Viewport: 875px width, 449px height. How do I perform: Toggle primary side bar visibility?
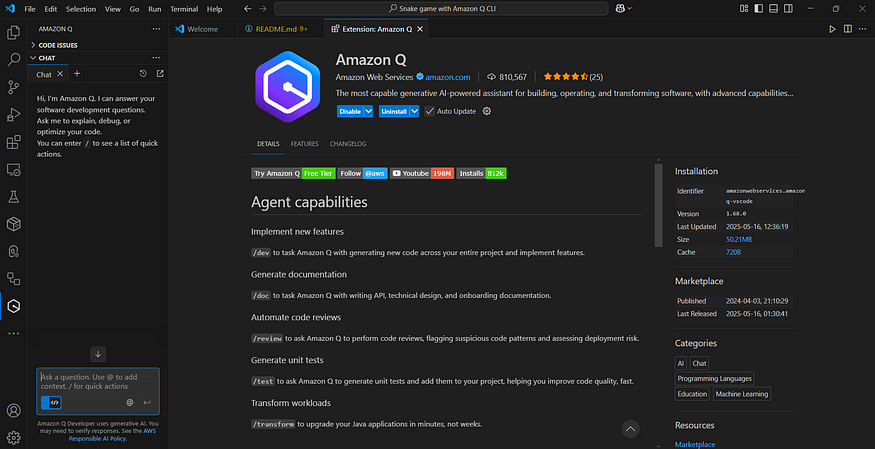(x=758, y=8)
